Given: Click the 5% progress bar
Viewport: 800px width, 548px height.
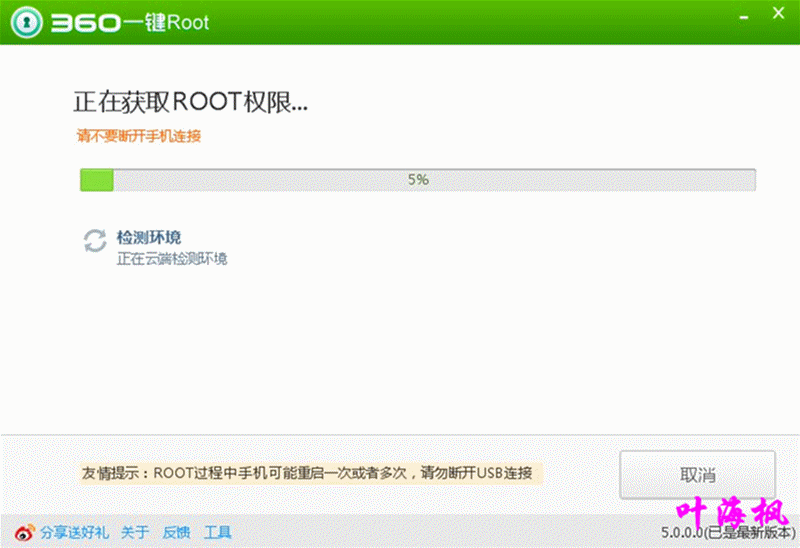Looking at the screenshot, I should click(x=418, y=180).
